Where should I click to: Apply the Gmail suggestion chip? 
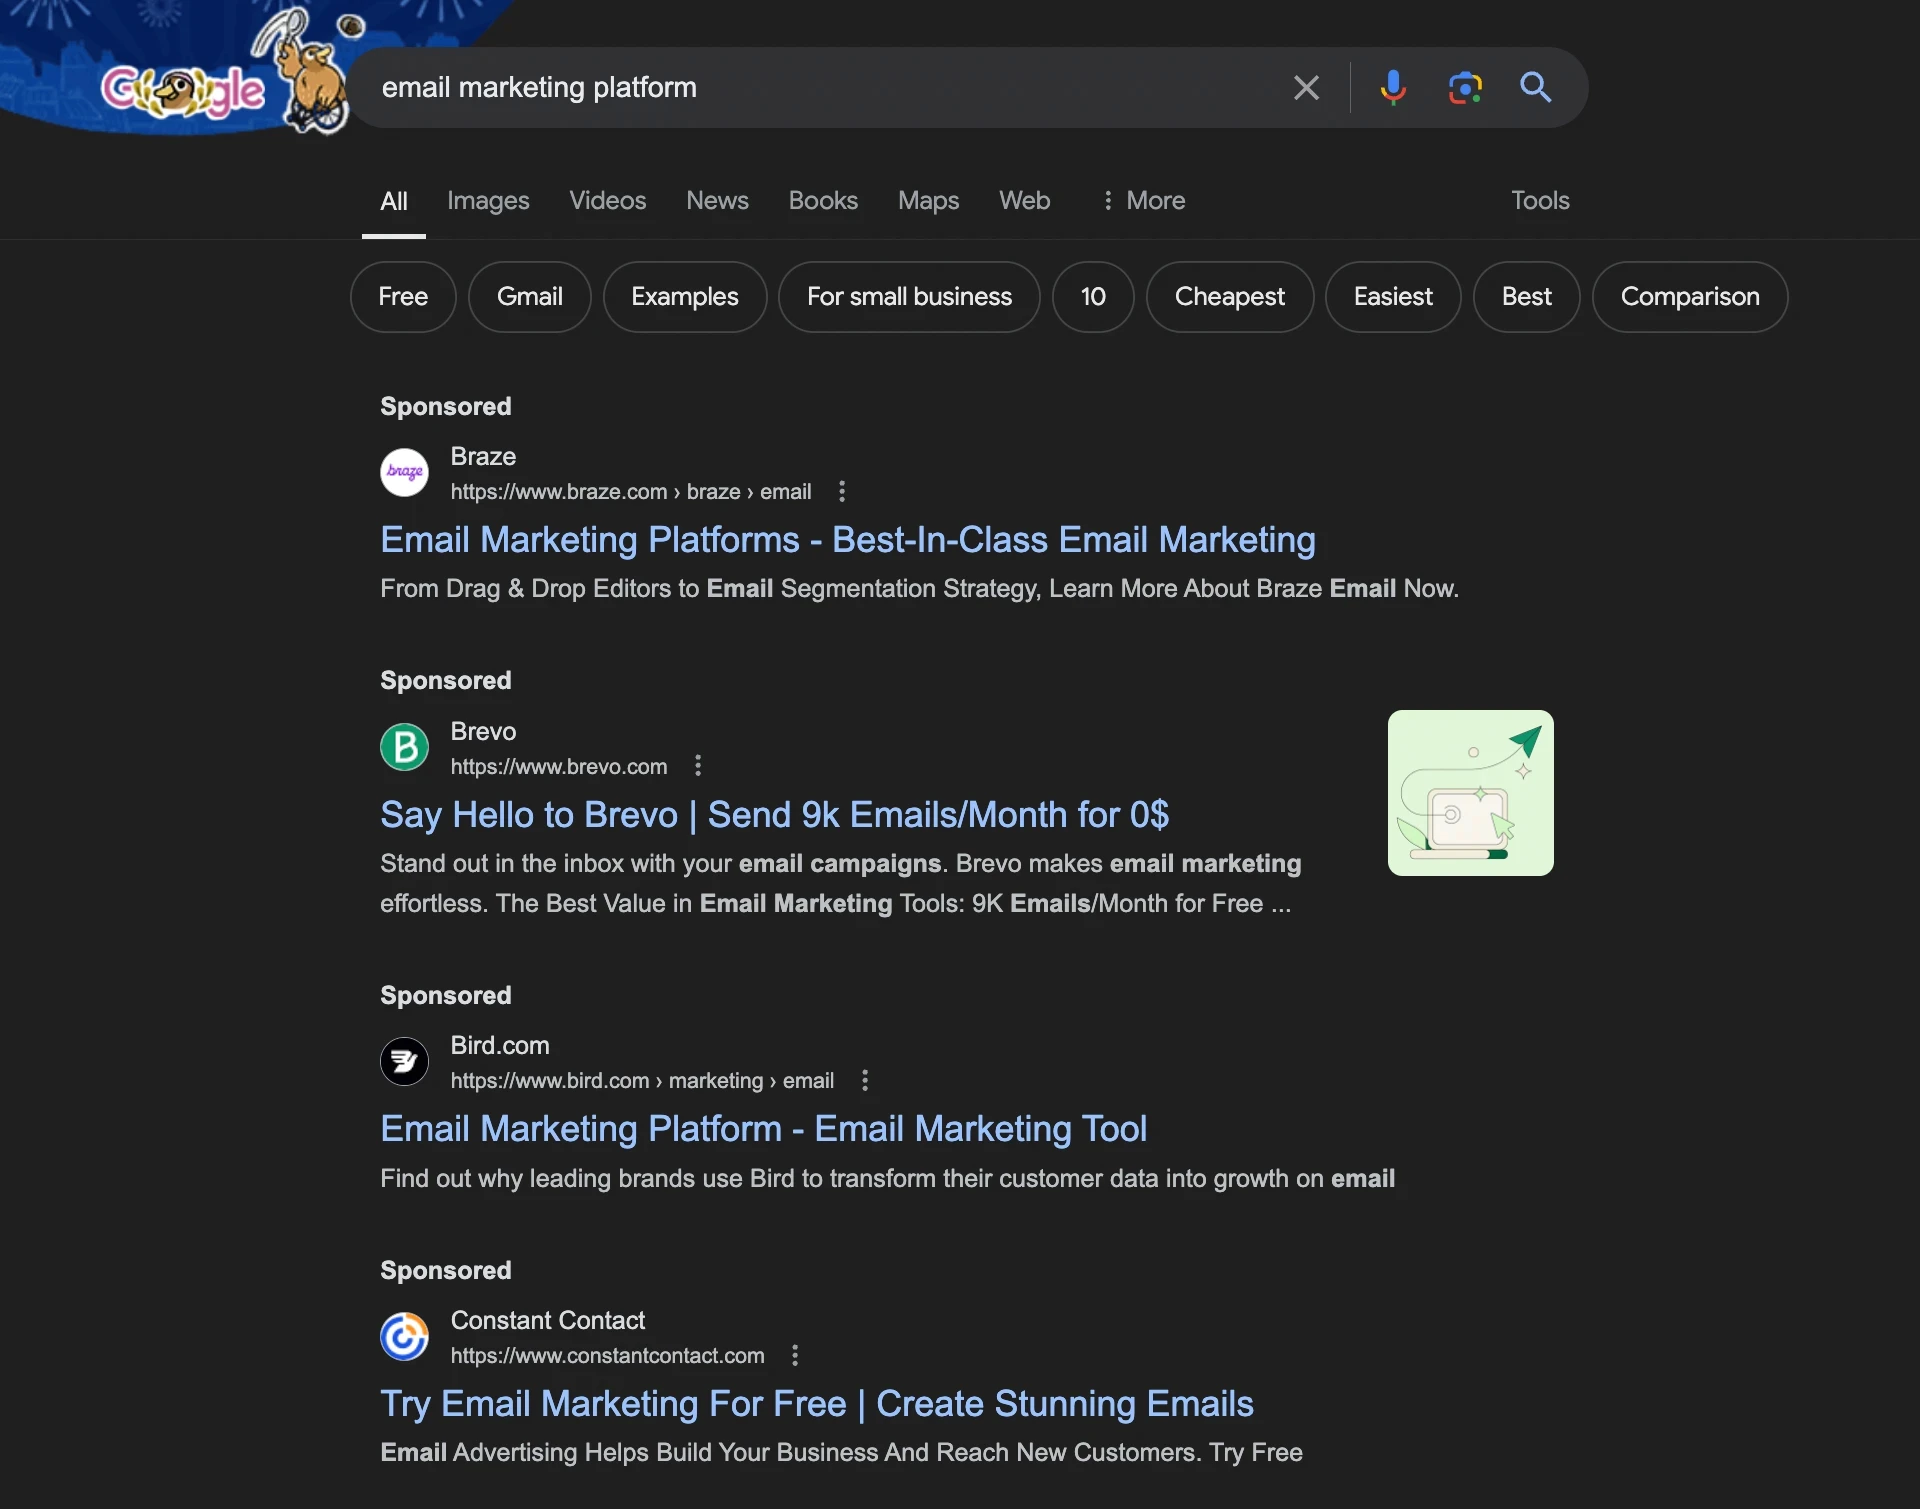[530, 297]
